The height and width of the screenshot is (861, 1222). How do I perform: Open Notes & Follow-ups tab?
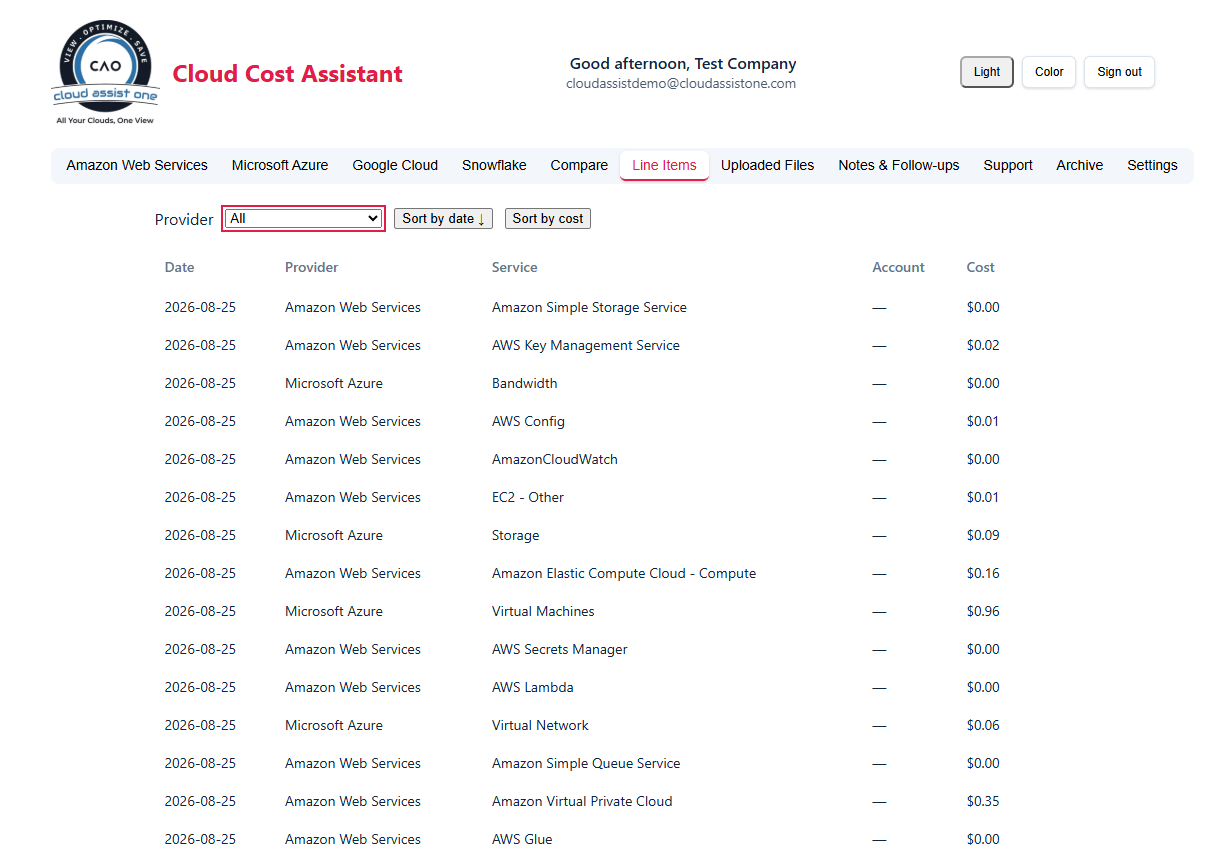point(898,165)
